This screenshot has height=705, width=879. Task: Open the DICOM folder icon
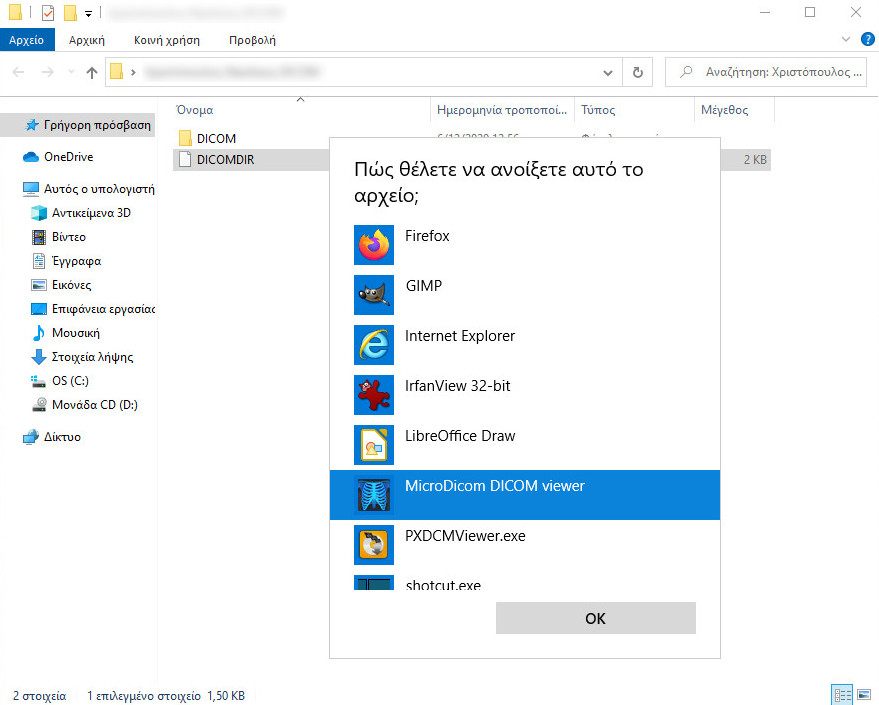click(185, 138)
